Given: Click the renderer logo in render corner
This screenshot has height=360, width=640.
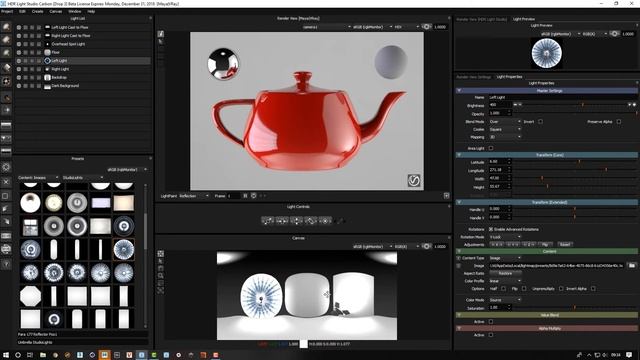Looking at the screenshot, I should click(414, 180).
